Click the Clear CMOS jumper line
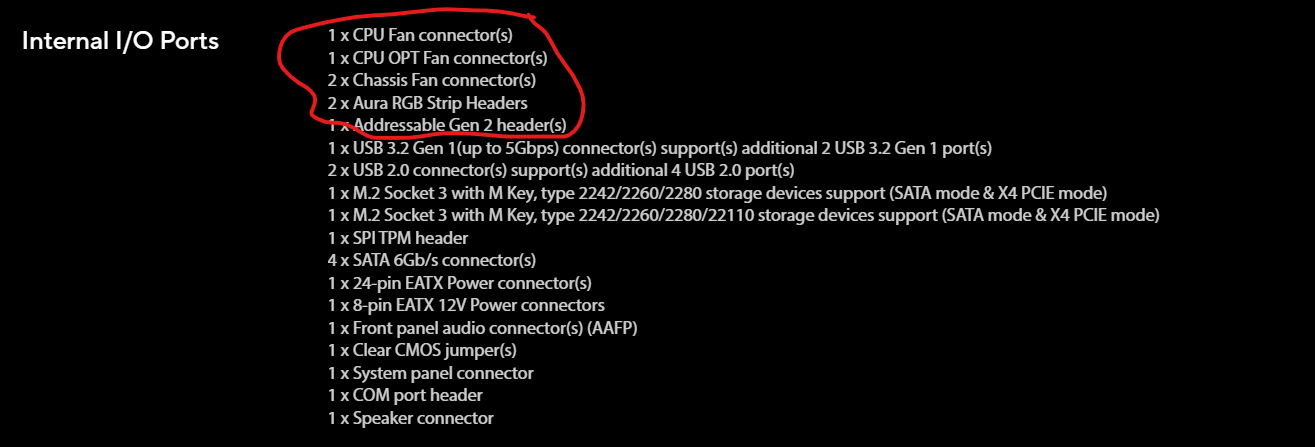This screenshot has width=1315, height=447. coord(421,350)
